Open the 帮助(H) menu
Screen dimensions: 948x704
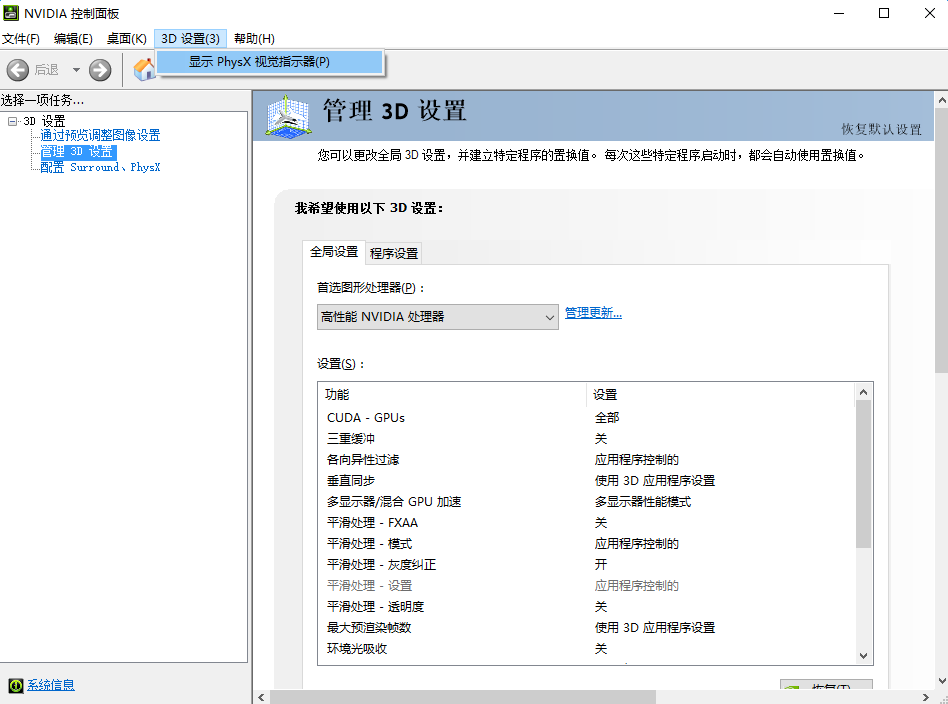[255, 39]
